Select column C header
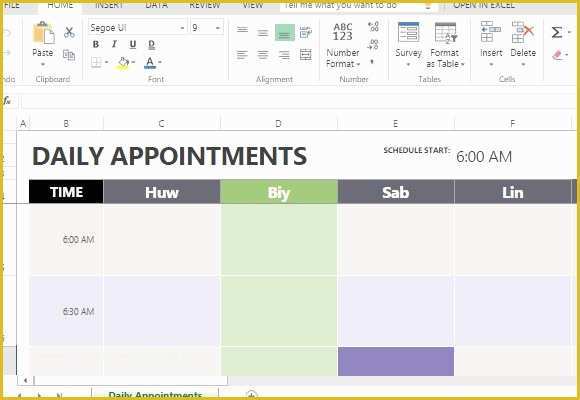The image size is (580, 400). (x=161, y=124)
